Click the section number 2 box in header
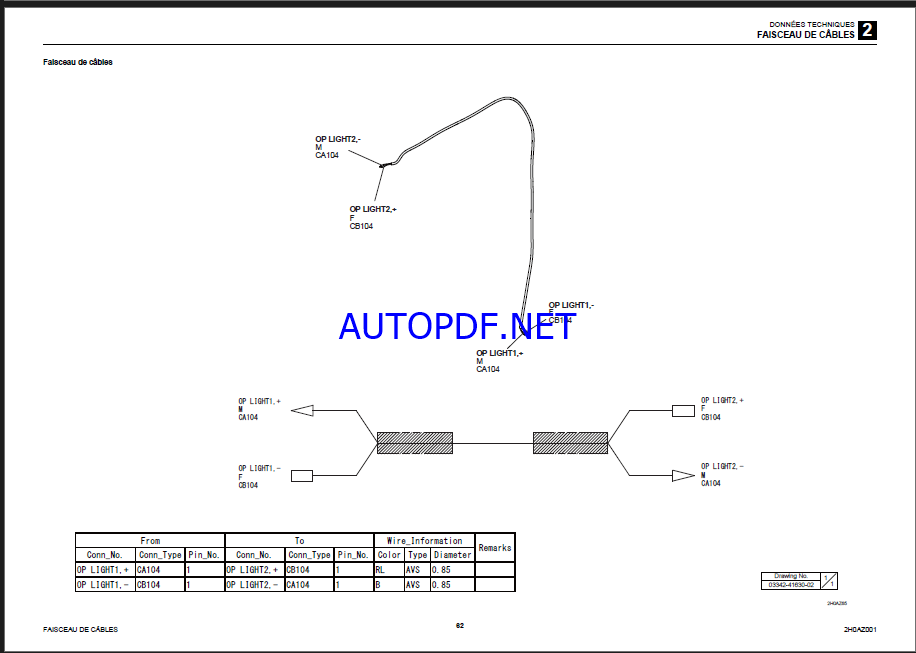The height and width of the screenshot is (653, 916). [x=867, y=30]
